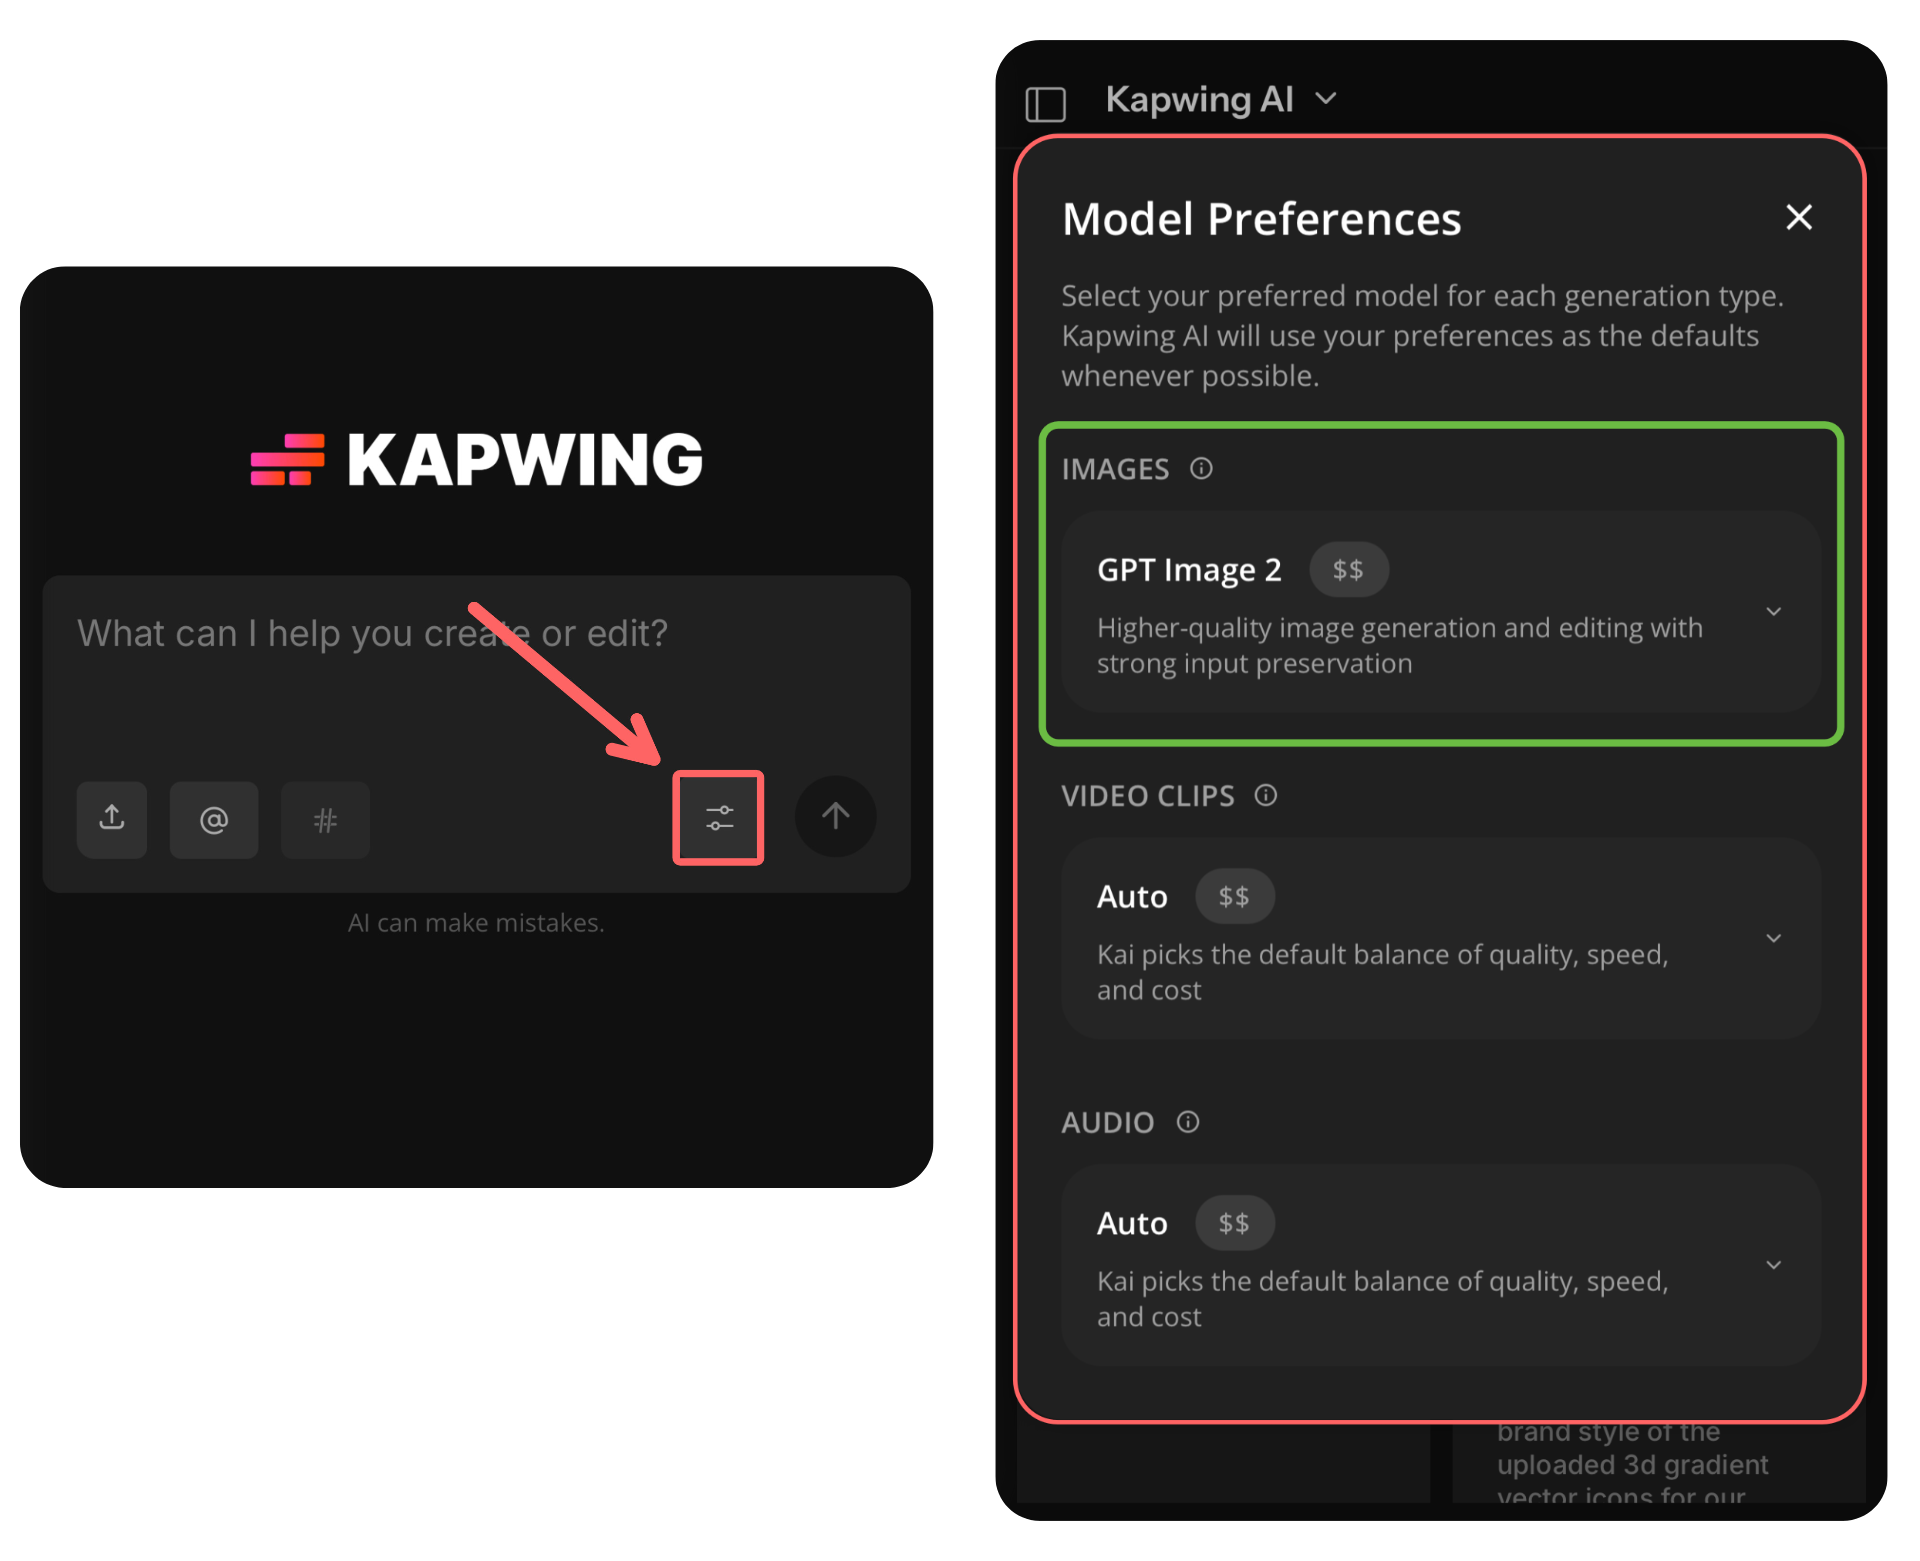This screenshot has width=1920, height=1561.
Task: Open model preferences sliders icon
Action: 719,817
